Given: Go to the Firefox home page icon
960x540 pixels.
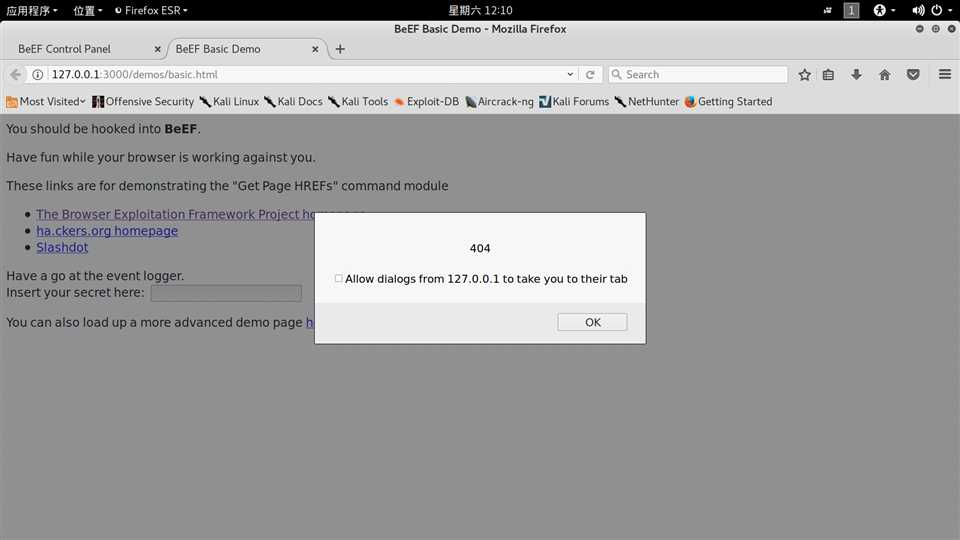Looking at the screenshot, I should point(885,75).
